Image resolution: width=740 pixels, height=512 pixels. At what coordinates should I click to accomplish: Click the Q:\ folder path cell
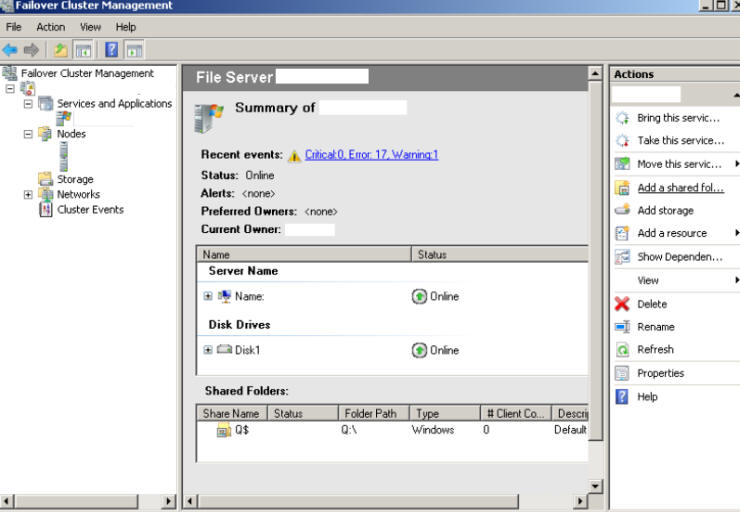(349, 430)
